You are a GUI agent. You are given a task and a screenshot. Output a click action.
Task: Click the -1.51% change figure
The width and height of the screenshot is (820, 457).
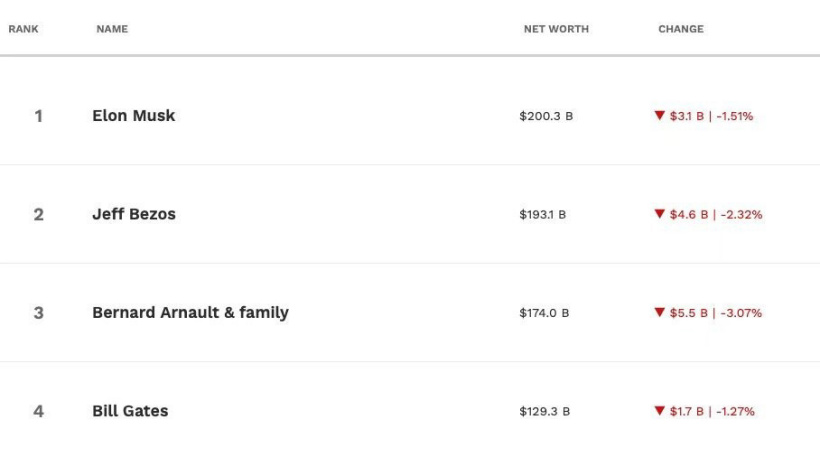pos(734,116)
